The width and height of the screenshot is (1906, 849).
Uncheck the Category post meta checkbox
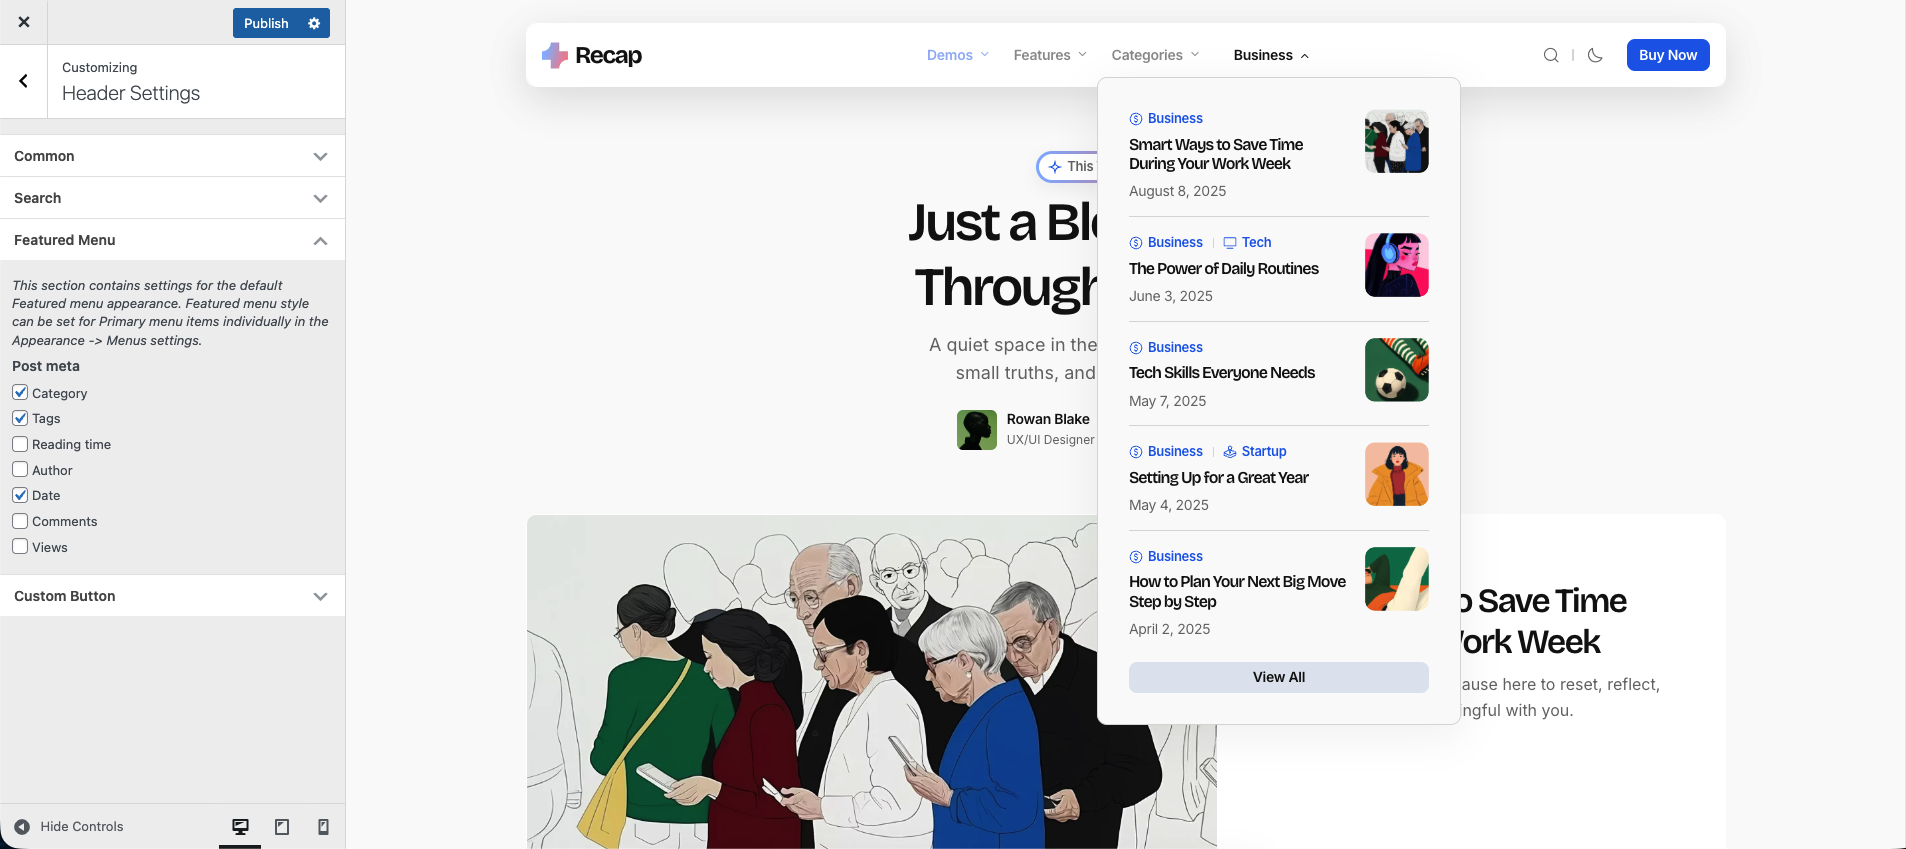point(20,393)
